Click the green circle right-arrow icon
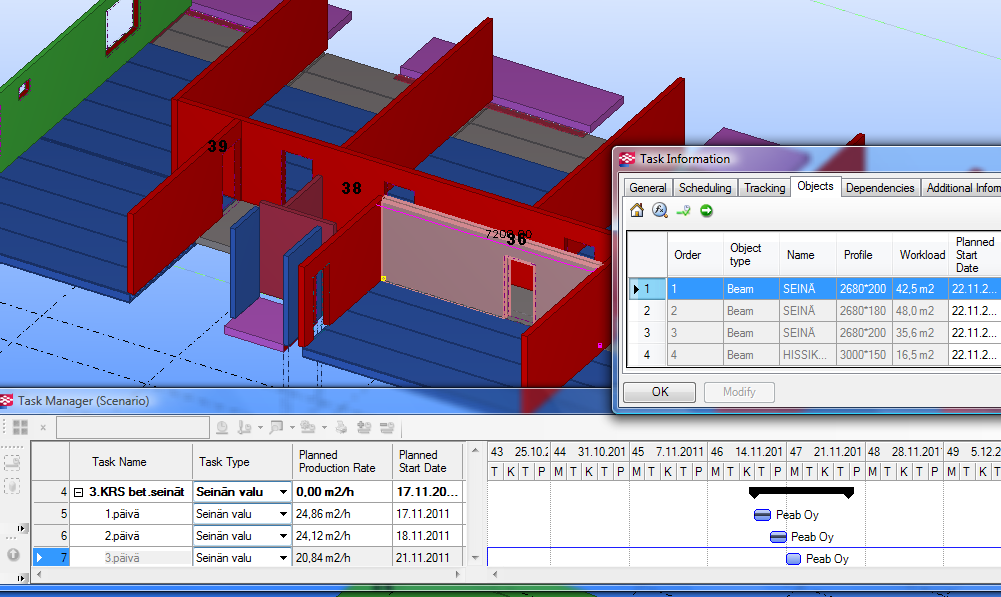Image resolution: width=1001 pixels, height=597 pixels. [x=706, y=211]
